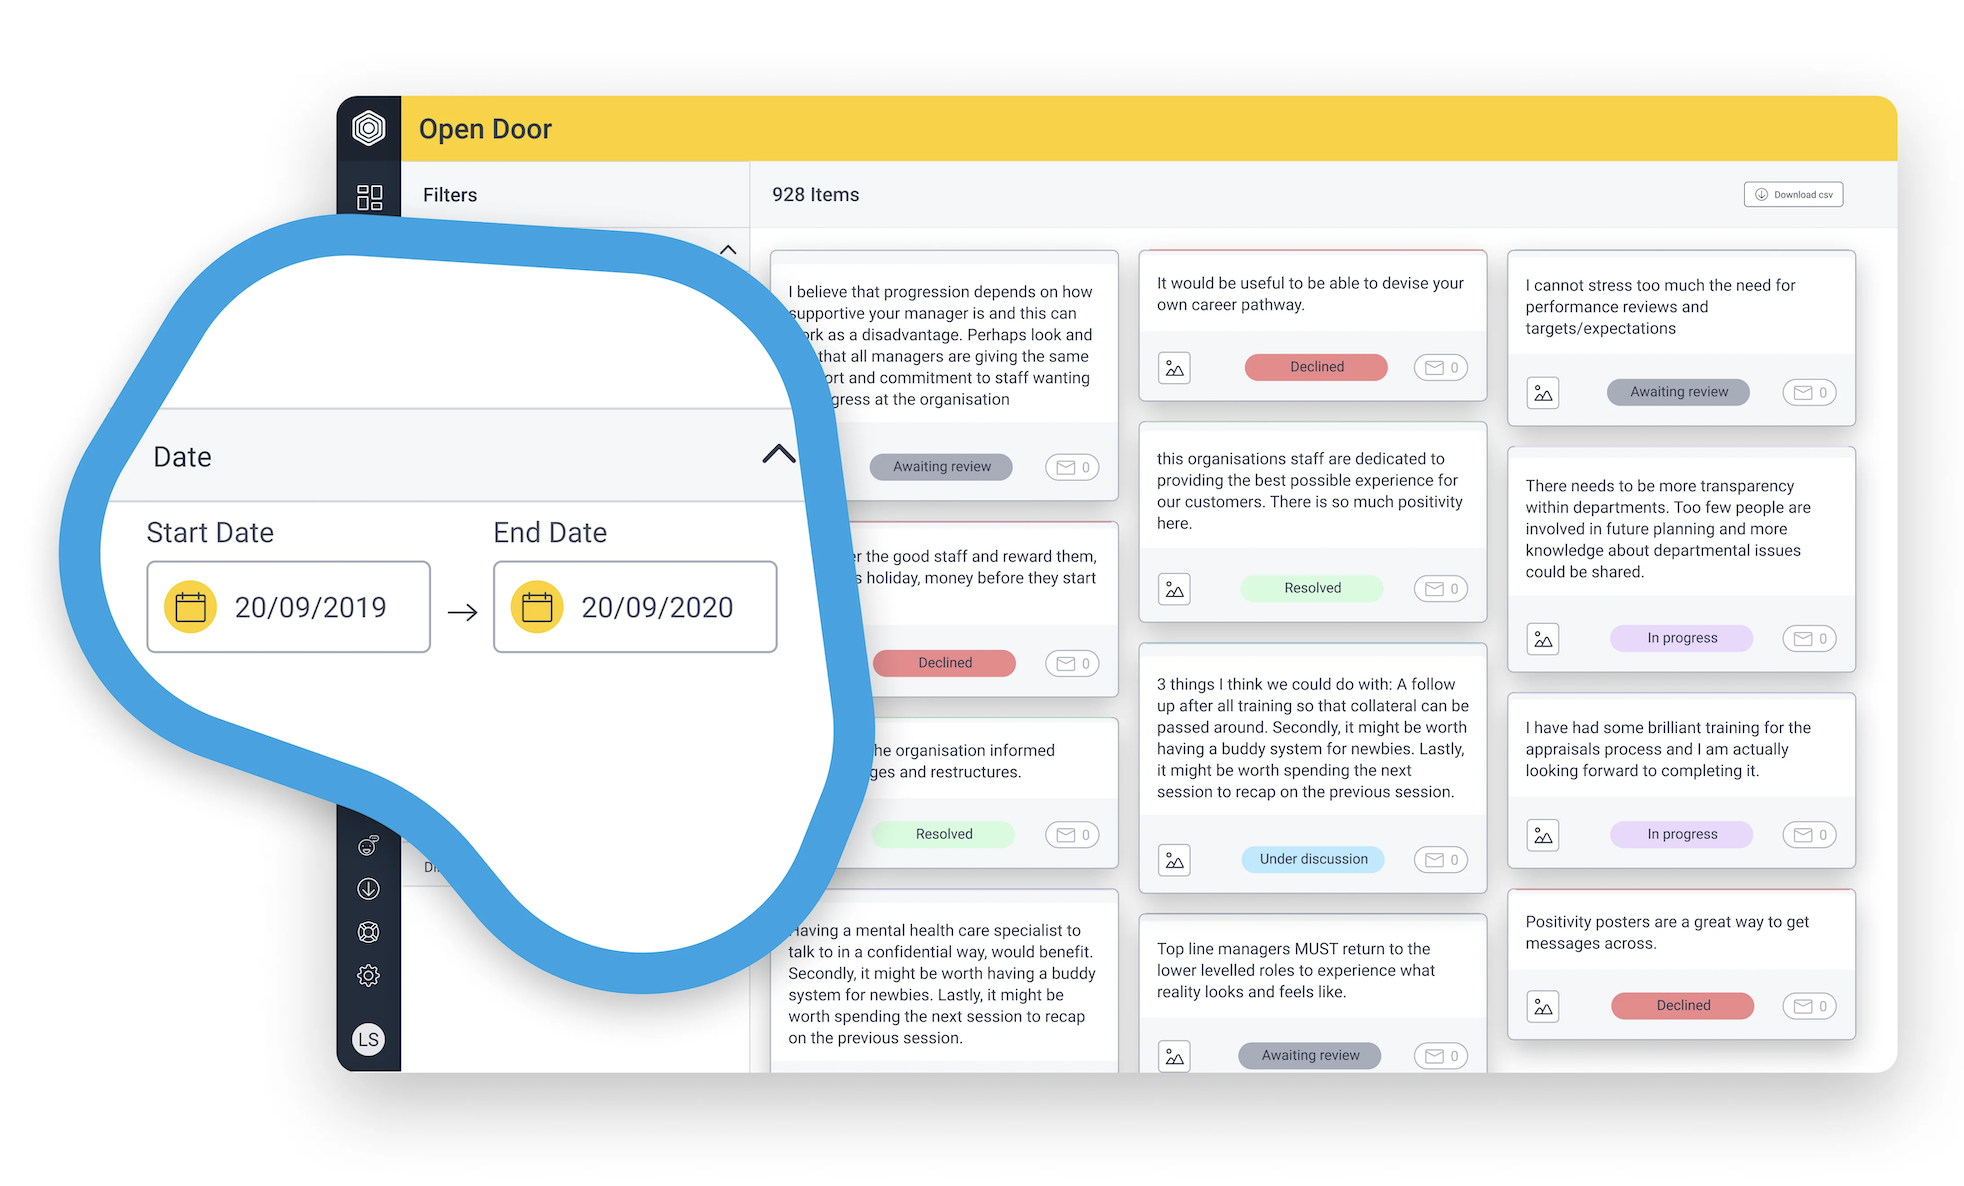Click the circular settings sidebar icon
1964x1186 pixels.
click(370, 978)
